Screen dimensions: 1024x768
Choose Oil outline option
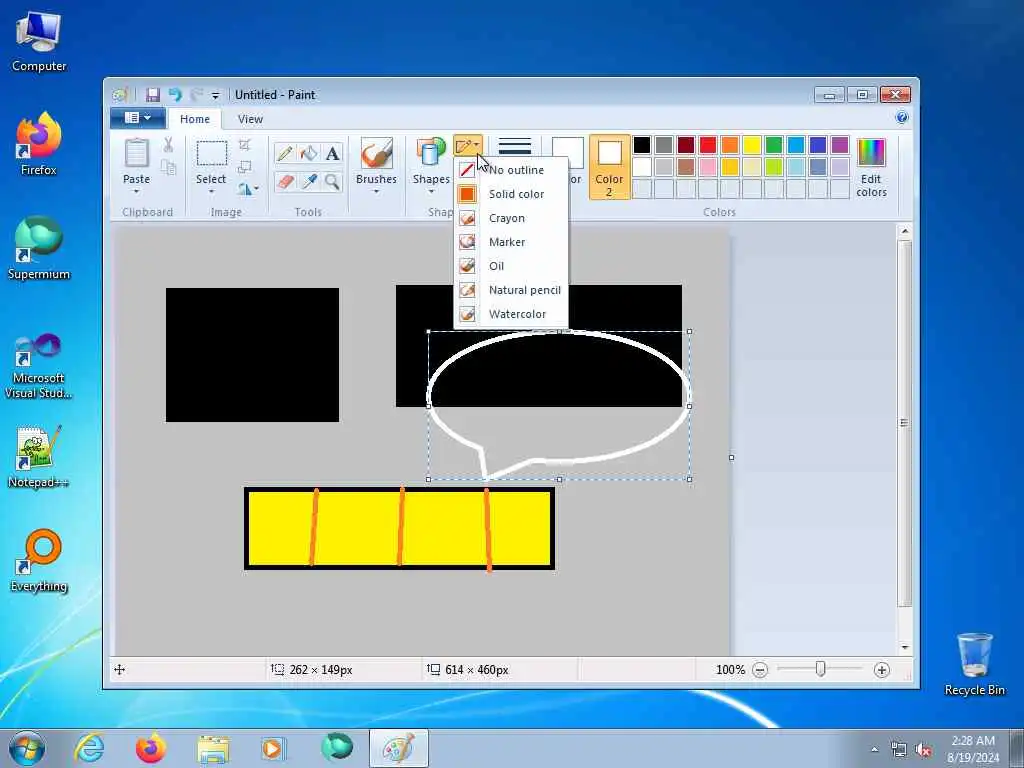click(x=511, y=266)
